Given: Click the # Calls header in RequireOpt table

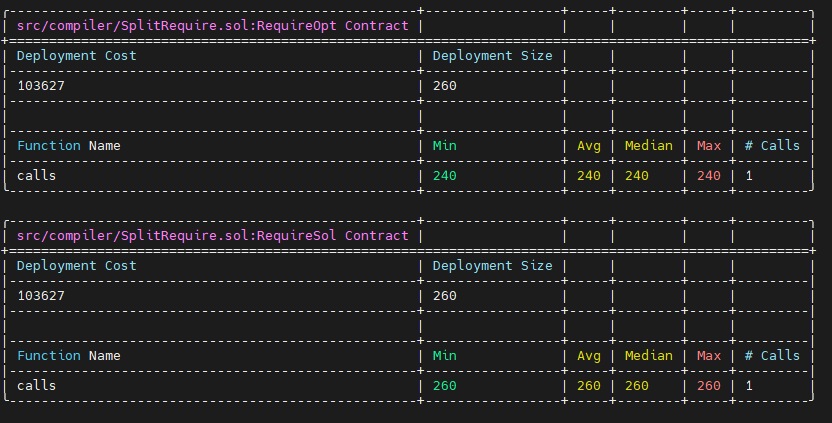Looking at the screenshot, I should 772,145.
